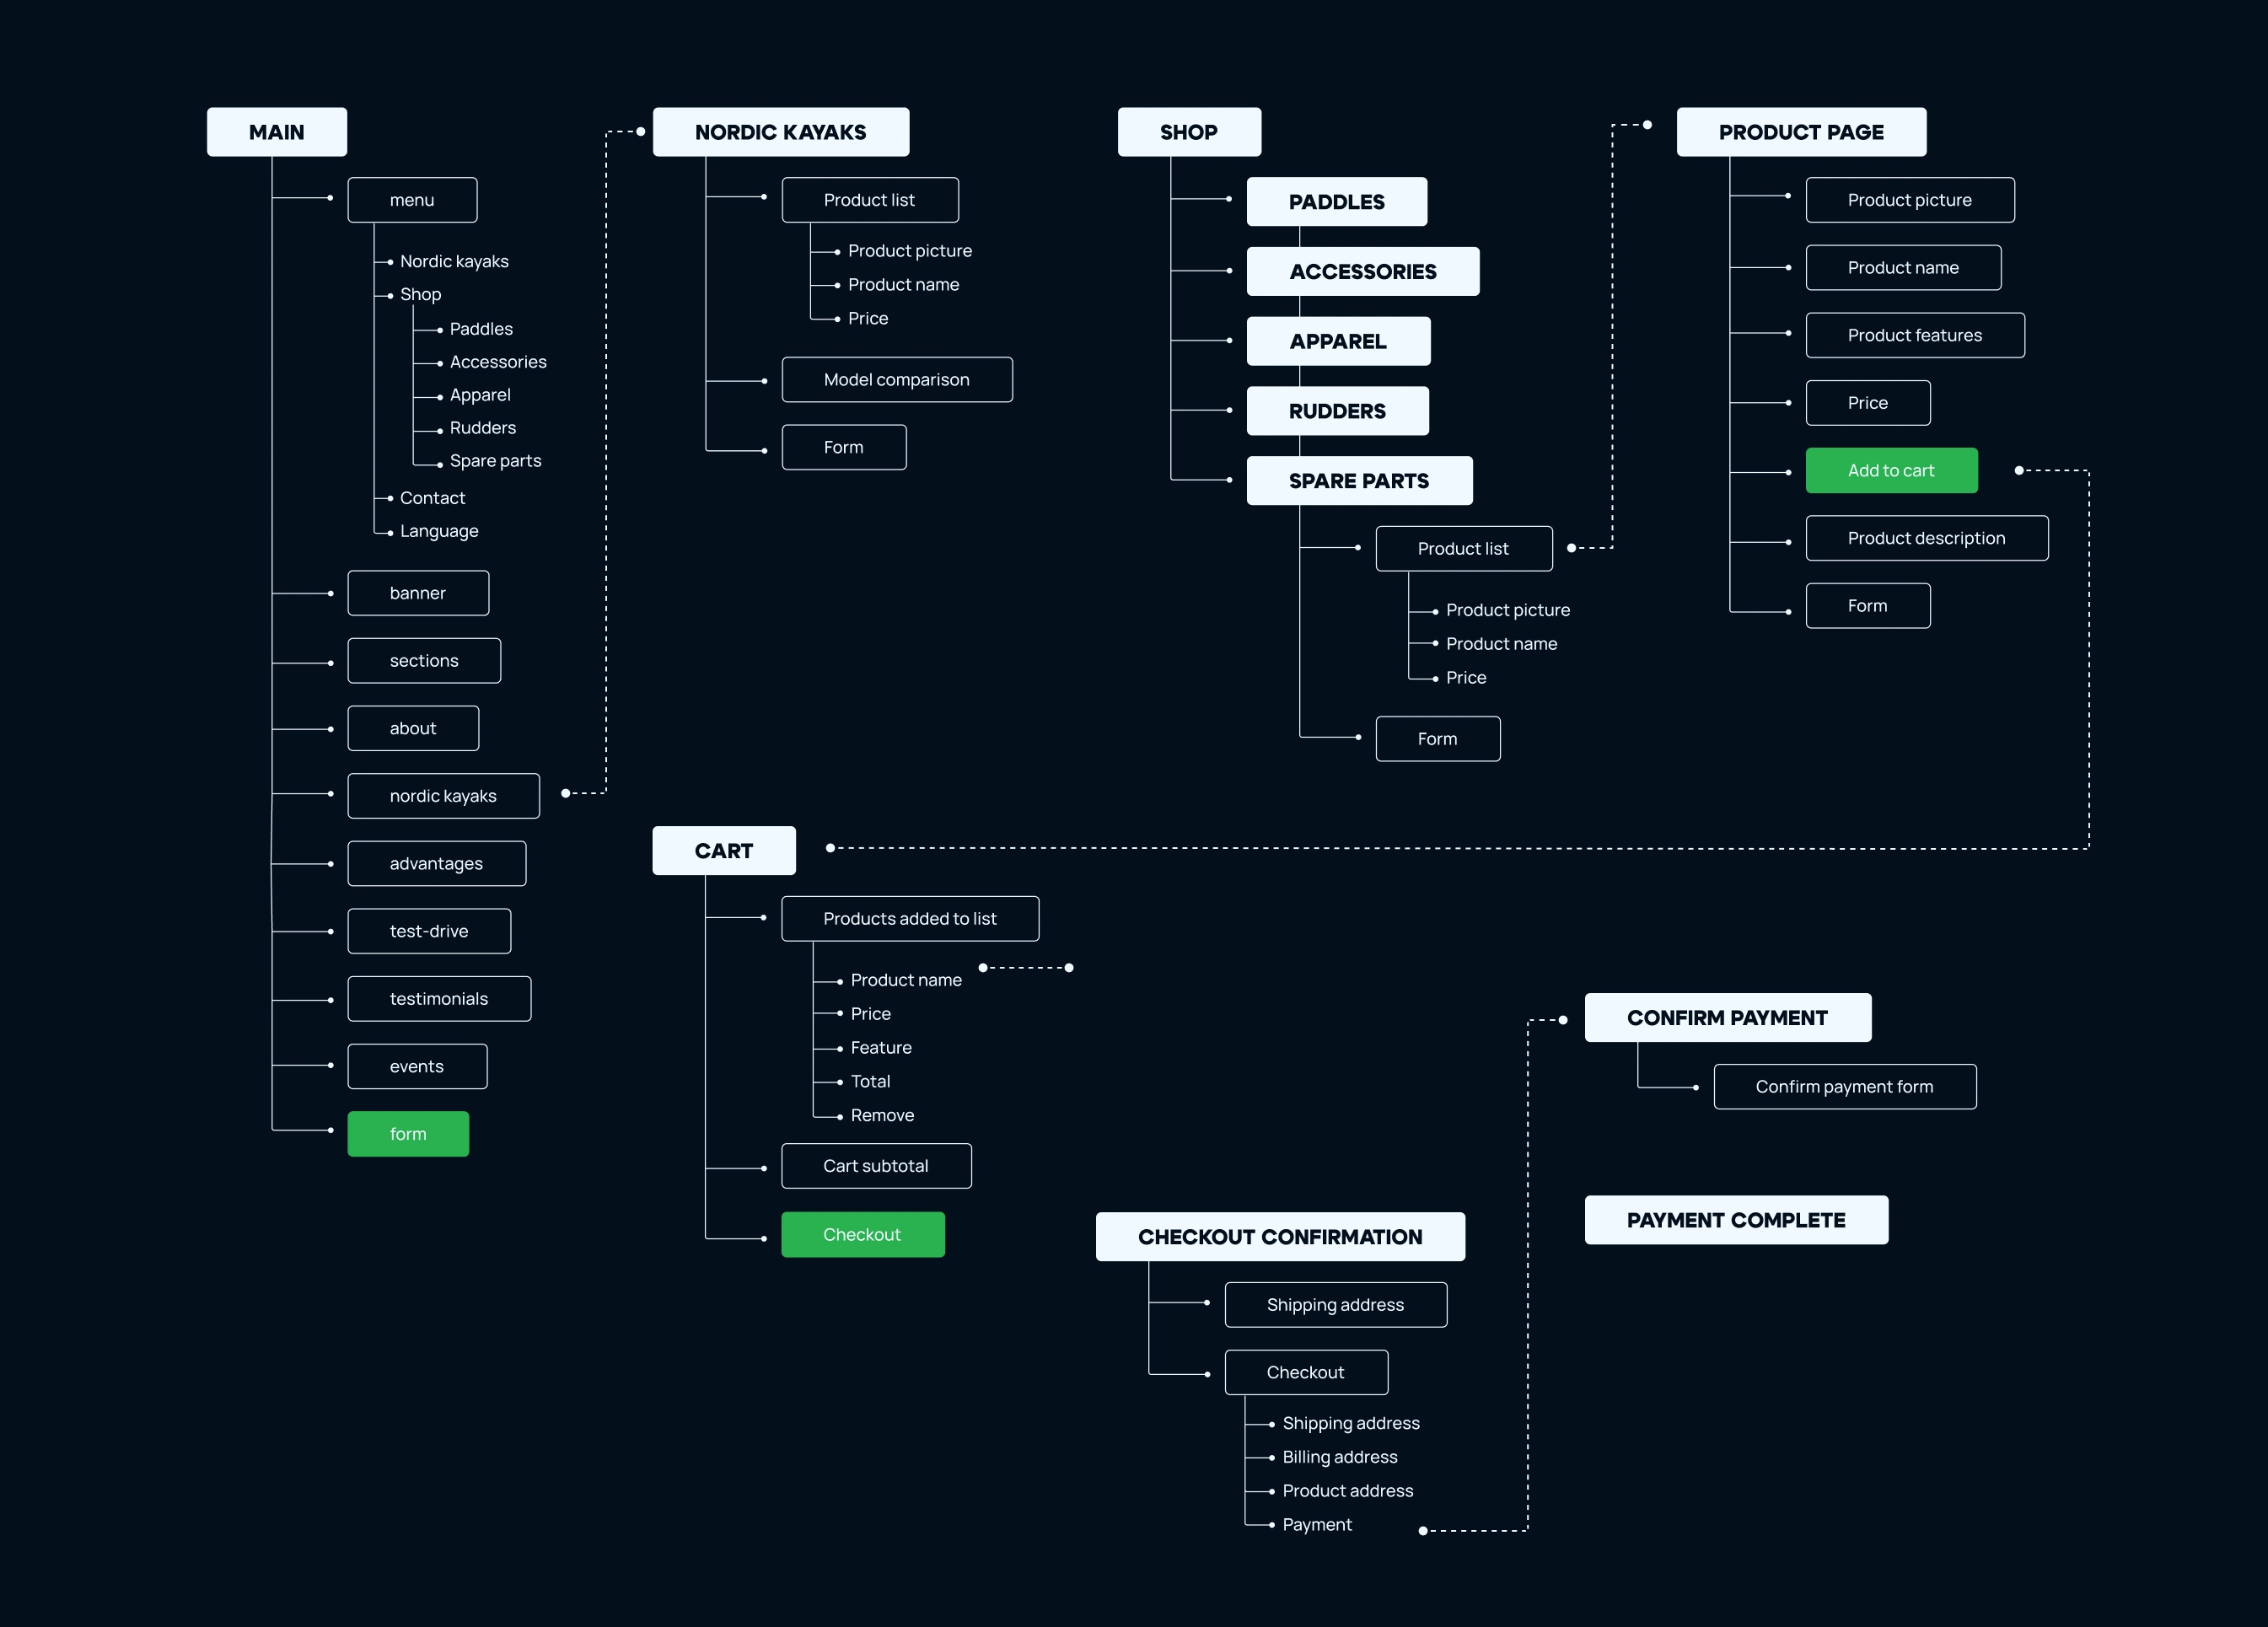Click the Payment item under Checkout

point(1316,1524)
